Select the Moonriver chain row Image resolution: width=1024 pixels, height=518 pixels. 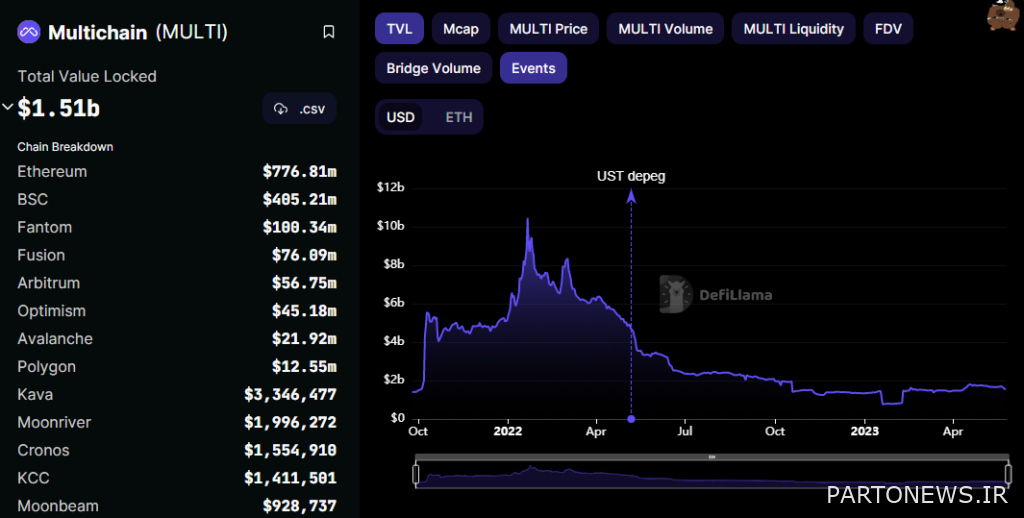pos(177,423)
